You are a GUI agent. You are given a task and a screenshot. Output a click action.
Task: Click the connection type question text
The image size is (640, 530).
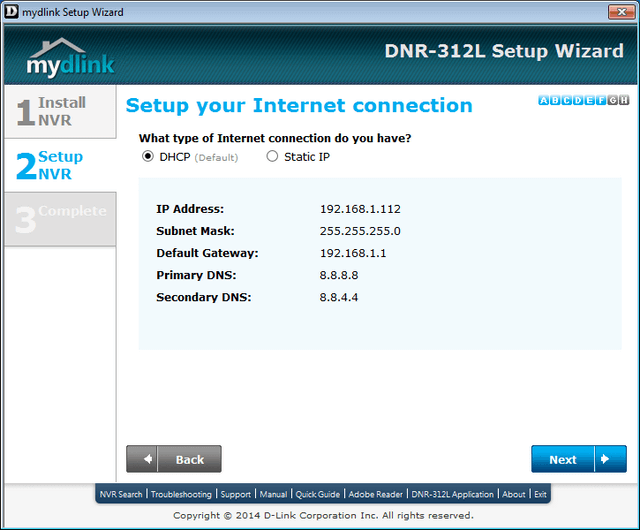(275, 138)
